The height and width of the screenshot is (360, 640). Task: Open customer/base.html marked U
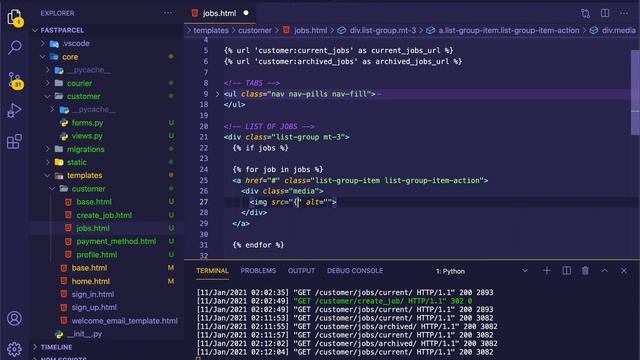pyautogui.click(x=94, y=202)
